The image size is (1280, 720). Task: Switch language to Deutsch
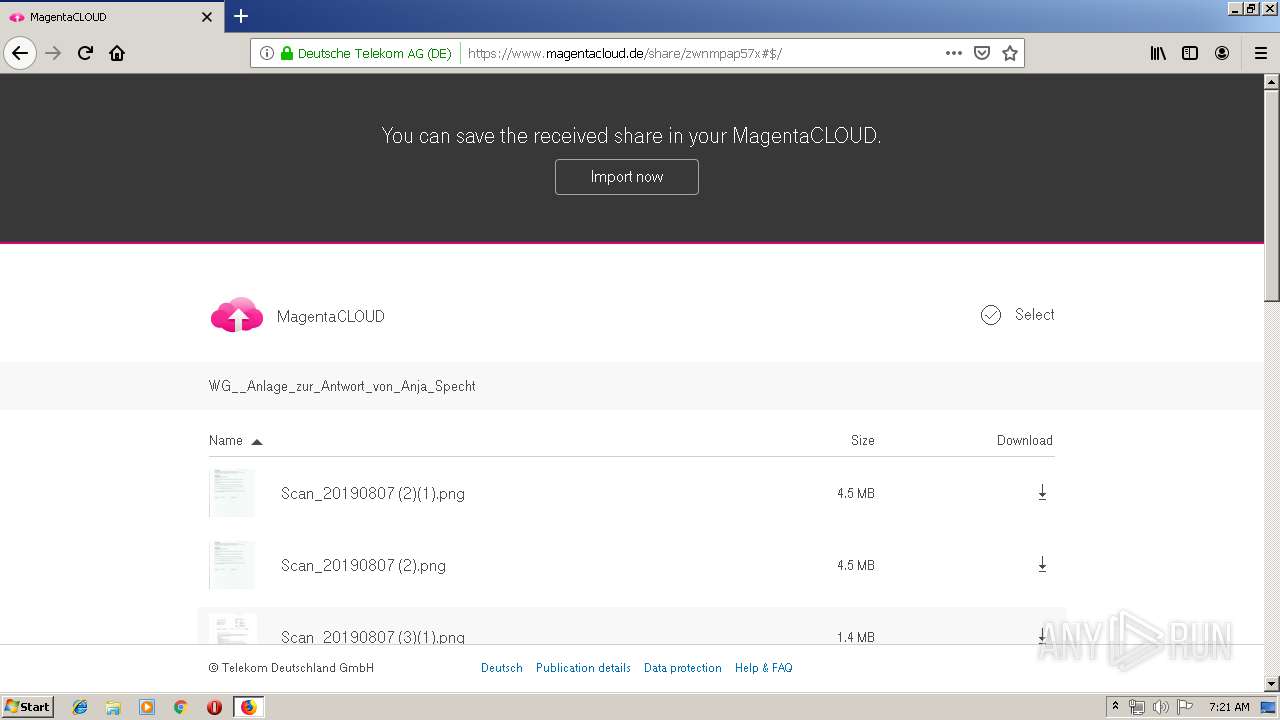(x=502, y=668)
